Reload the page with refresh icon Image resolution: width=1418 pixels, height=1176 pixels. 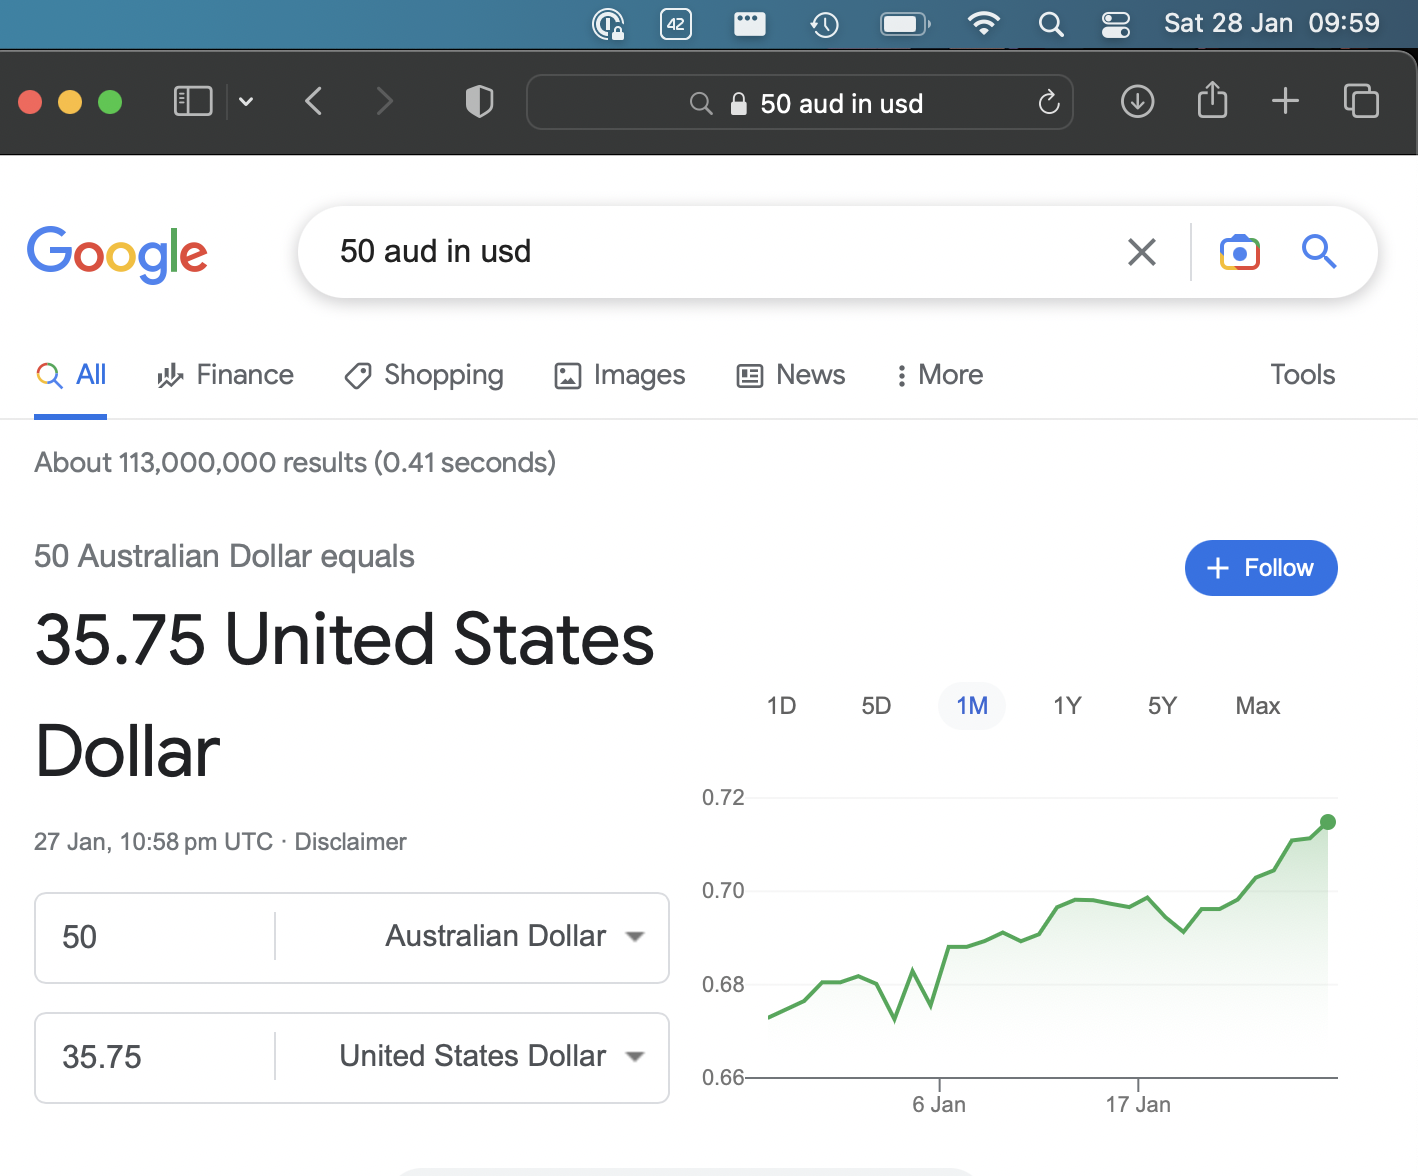click(1048, 102)
